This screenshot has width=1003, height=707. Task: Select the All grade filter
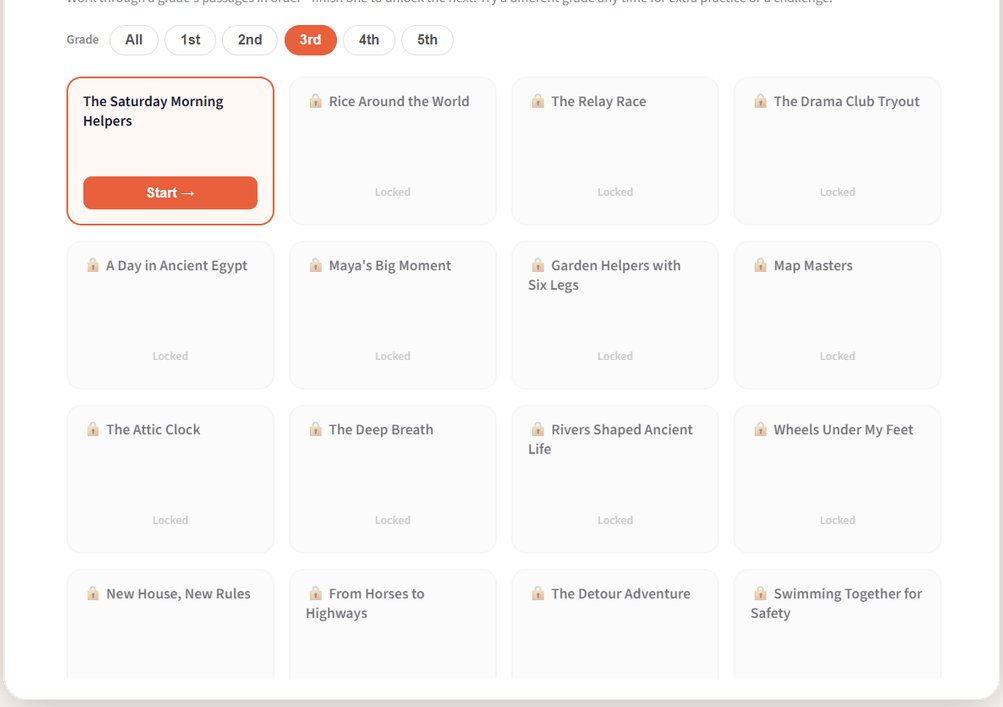coord(134,40)
